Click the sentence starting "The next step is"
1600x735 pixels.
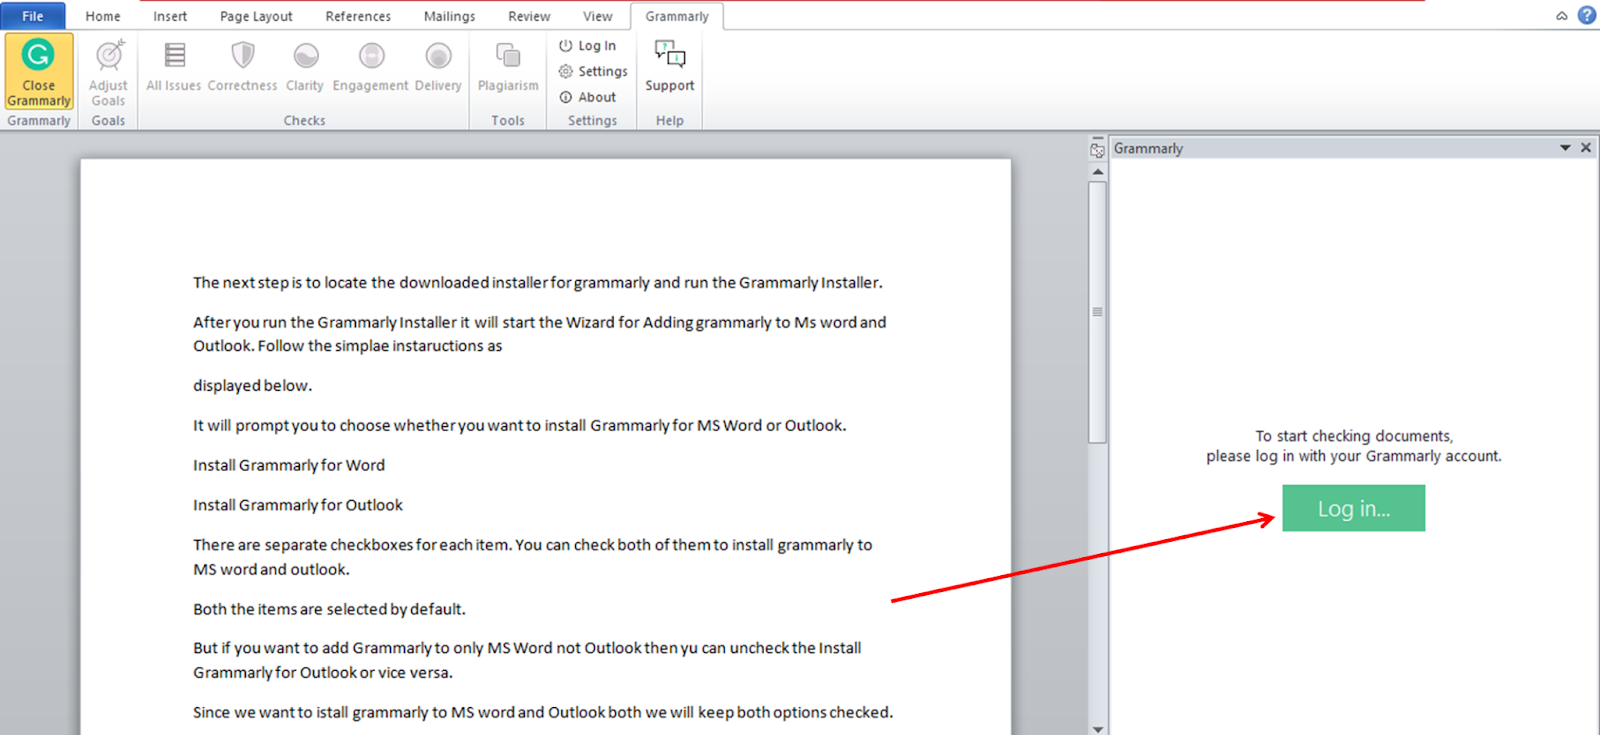[x=538, y=283]
